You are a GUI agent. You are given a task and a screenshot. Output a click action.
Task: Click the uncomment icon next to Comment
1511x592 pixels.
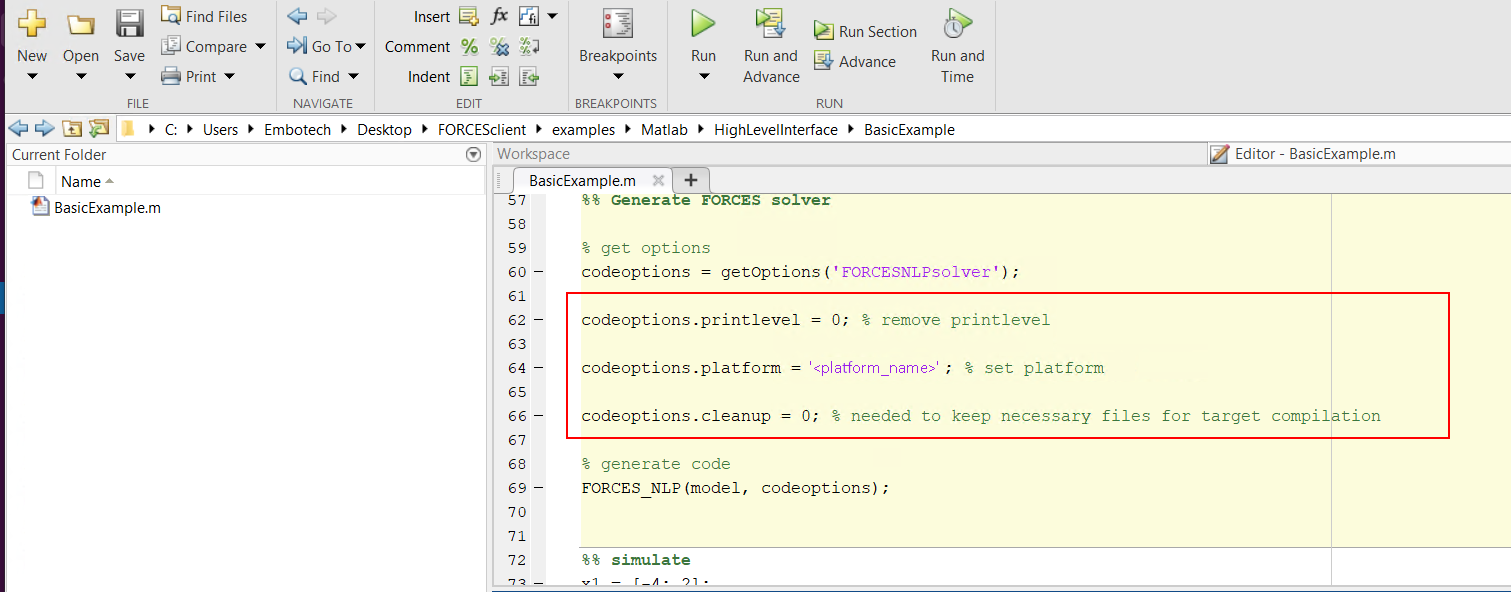click(x=499, y=47)
